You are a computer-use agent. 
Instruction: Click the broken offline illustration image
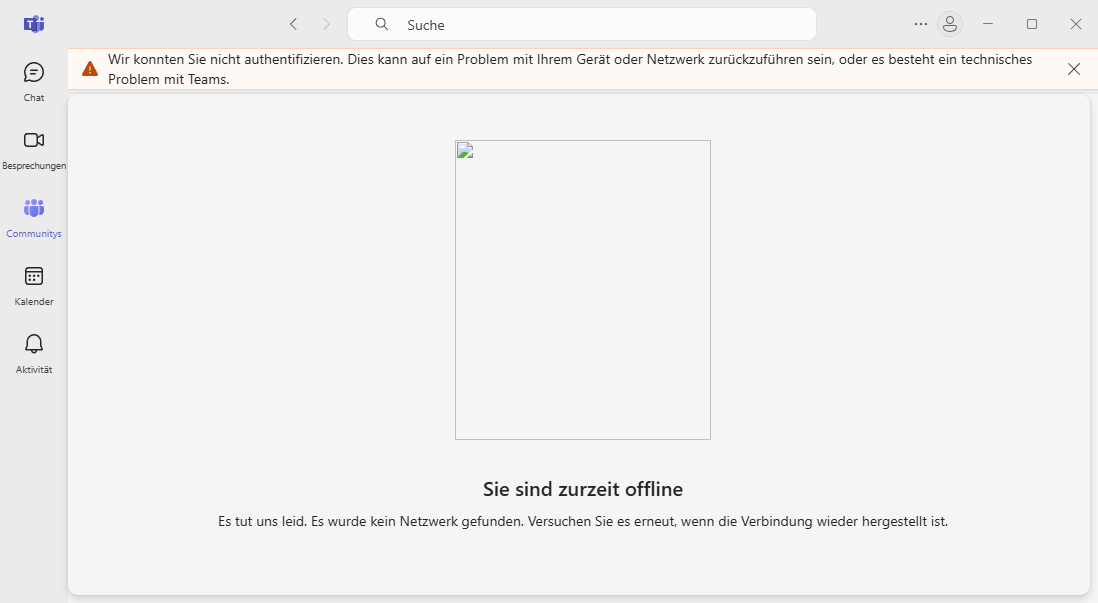(583, 290)
